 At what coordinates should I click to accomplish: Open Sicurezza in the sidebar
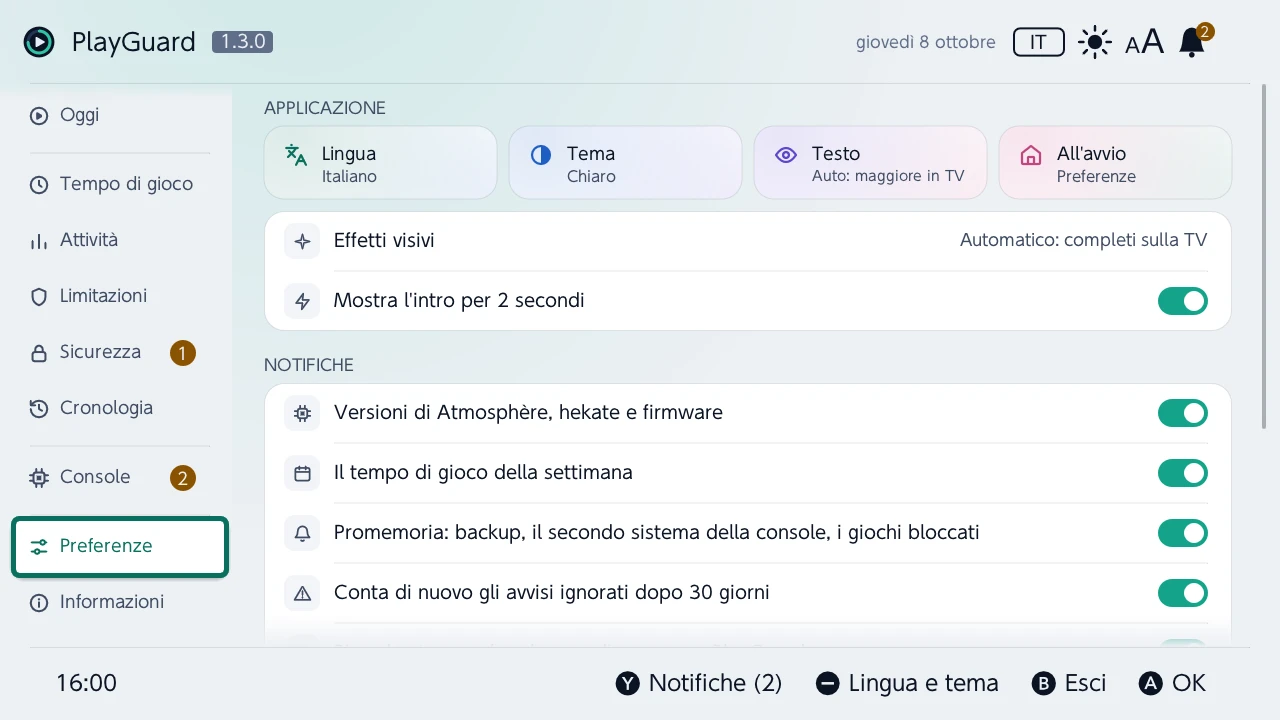tap(120, 352)
